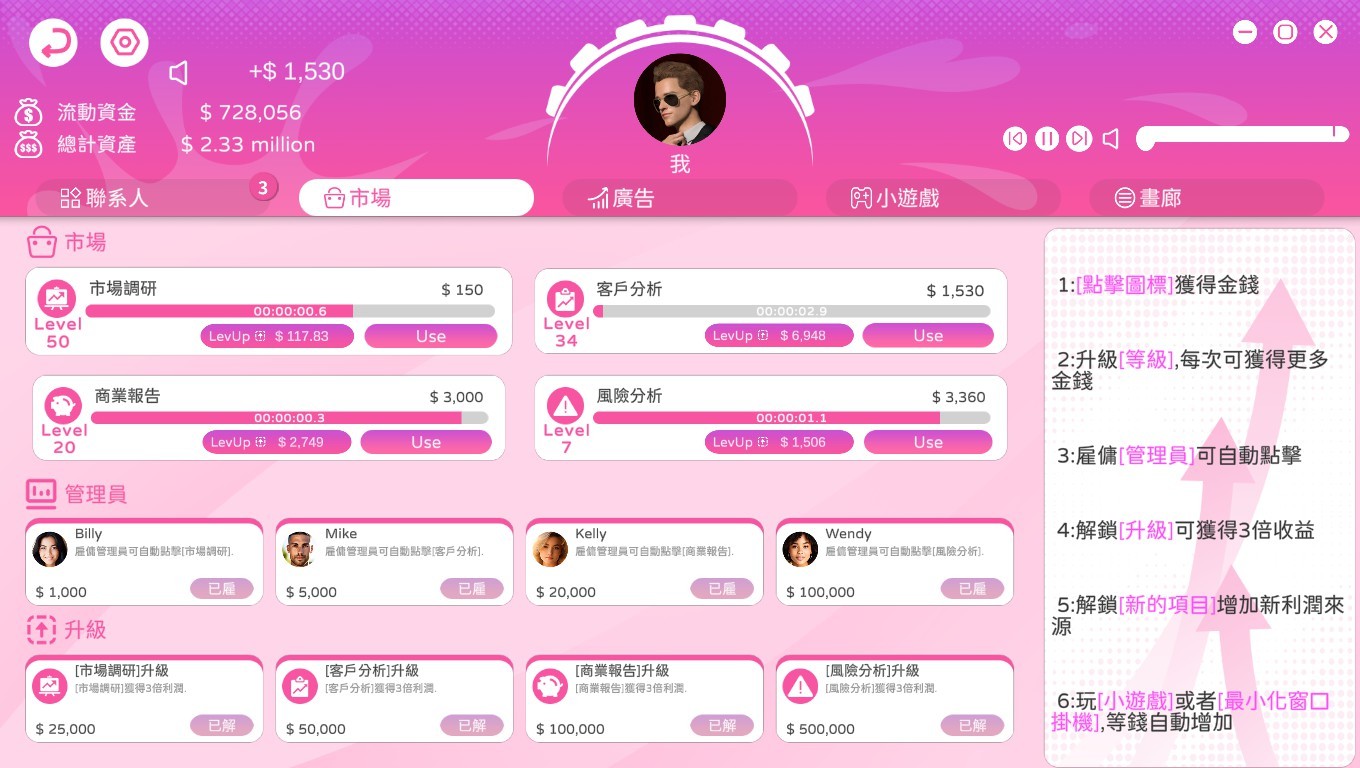Click the music volume slider
Image resolution: width=1360 pixels, height=768 pixels.
tap(1243, 134)
